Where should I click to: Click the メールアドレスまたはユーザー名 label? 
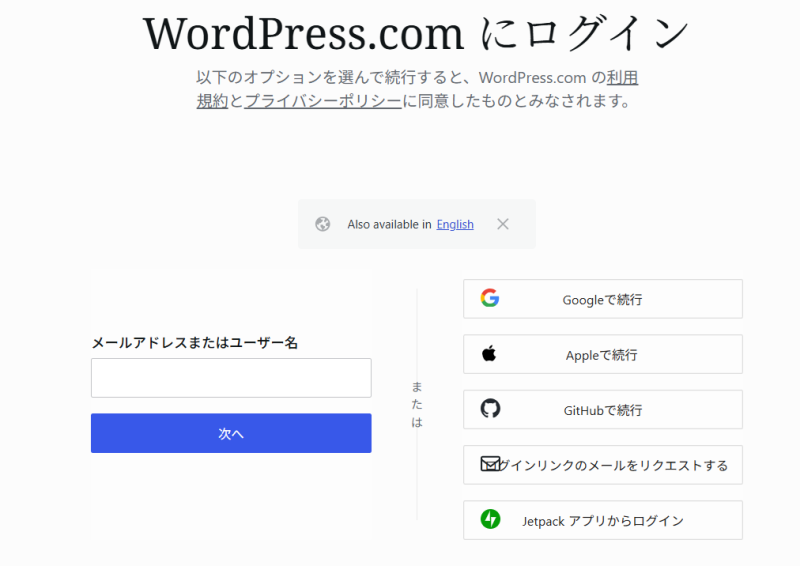[x=194, y=343]
